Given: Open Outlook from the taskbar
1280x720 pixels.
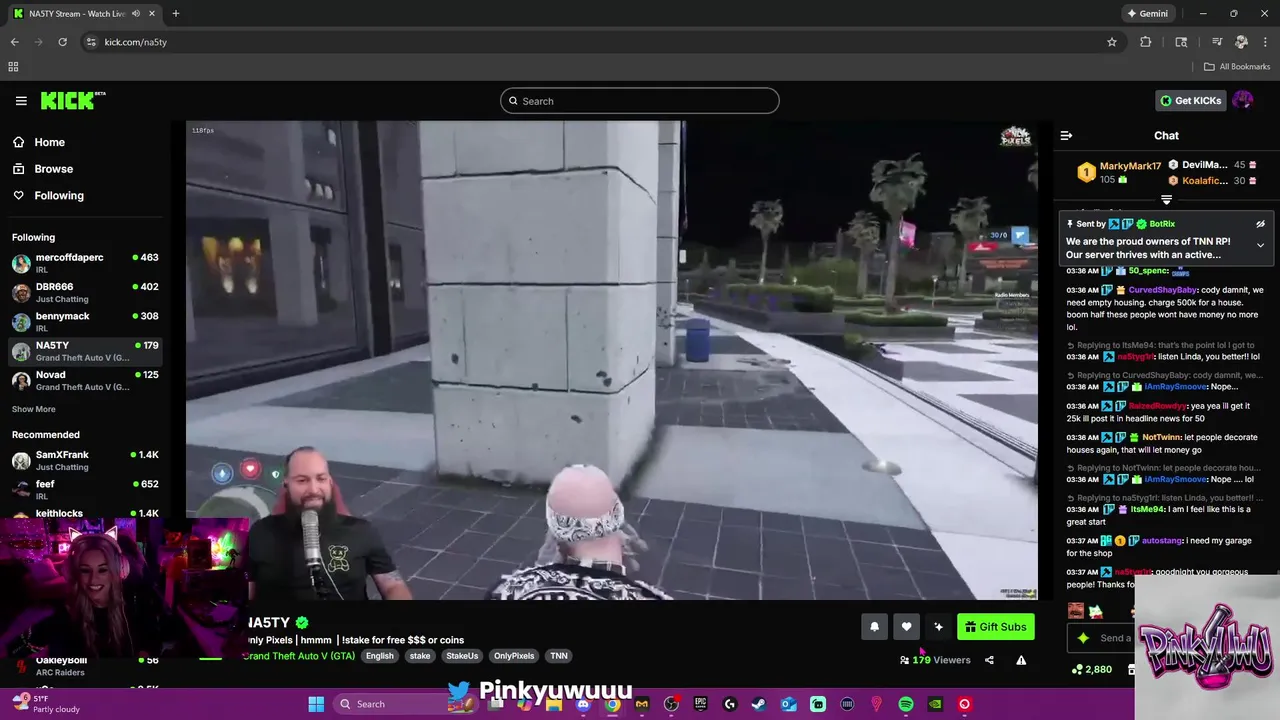Looking at the screenshot, I should coord(788,704).
